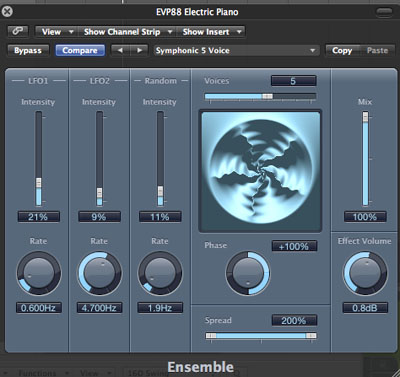Click the Spread label
This screenshot has height=377, width=400.
click(218, 320)
